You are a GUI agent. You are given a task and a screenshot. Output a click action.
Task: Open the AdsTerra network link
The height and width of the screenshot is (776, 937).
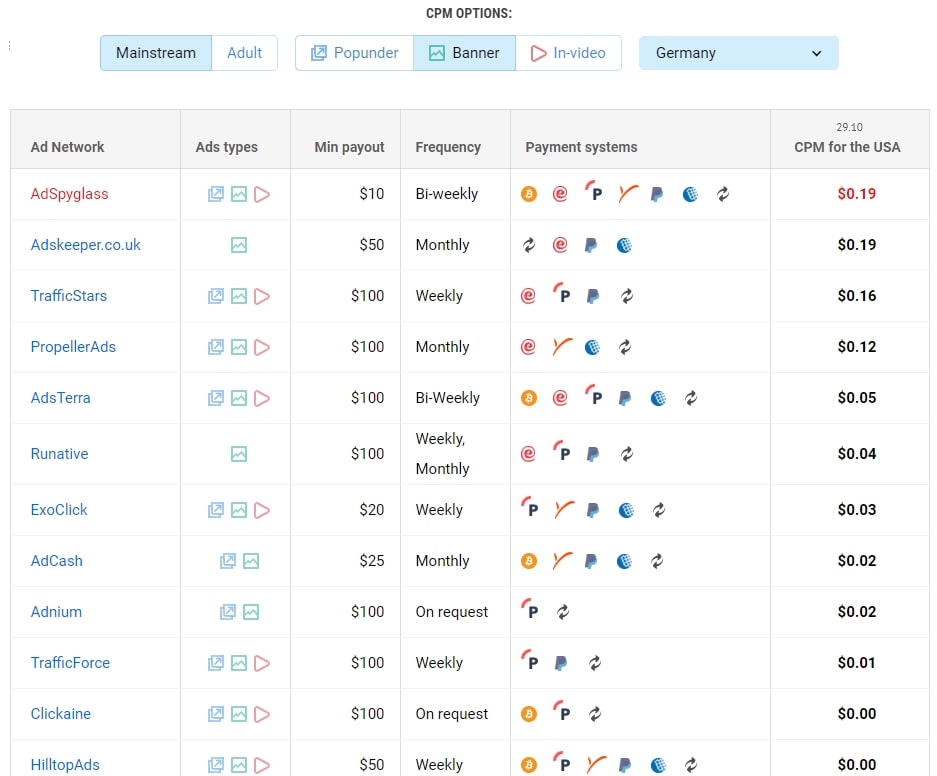[x=60, y=398]
